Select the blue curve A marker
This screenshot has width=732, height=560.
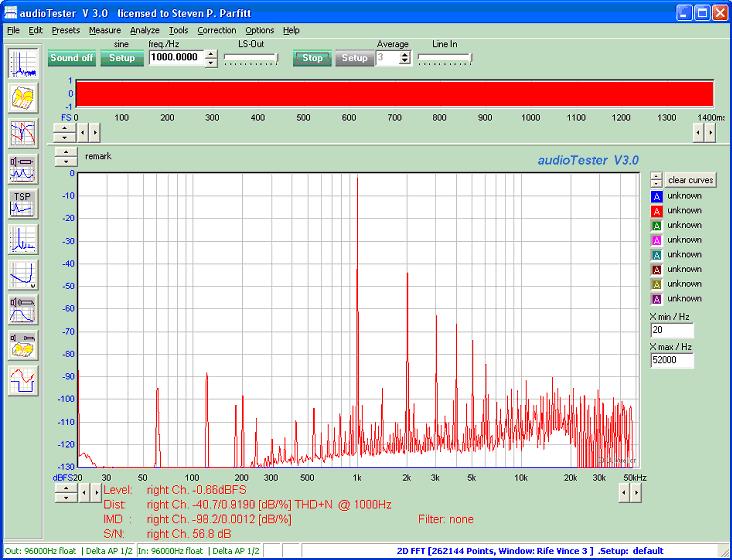pyautogui.click(x=656, y=196)
